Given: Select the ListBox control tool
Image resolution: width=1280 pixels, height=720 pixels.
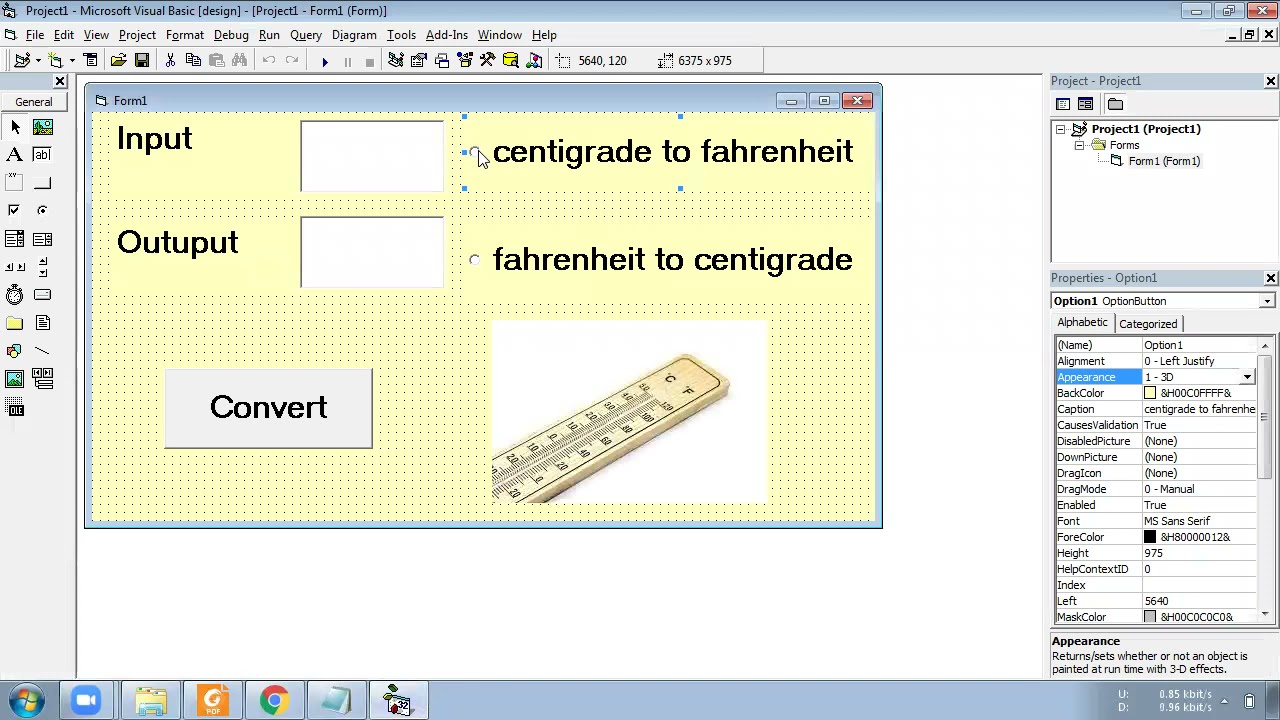Looking at the screenshot, I should pos(42,239).
